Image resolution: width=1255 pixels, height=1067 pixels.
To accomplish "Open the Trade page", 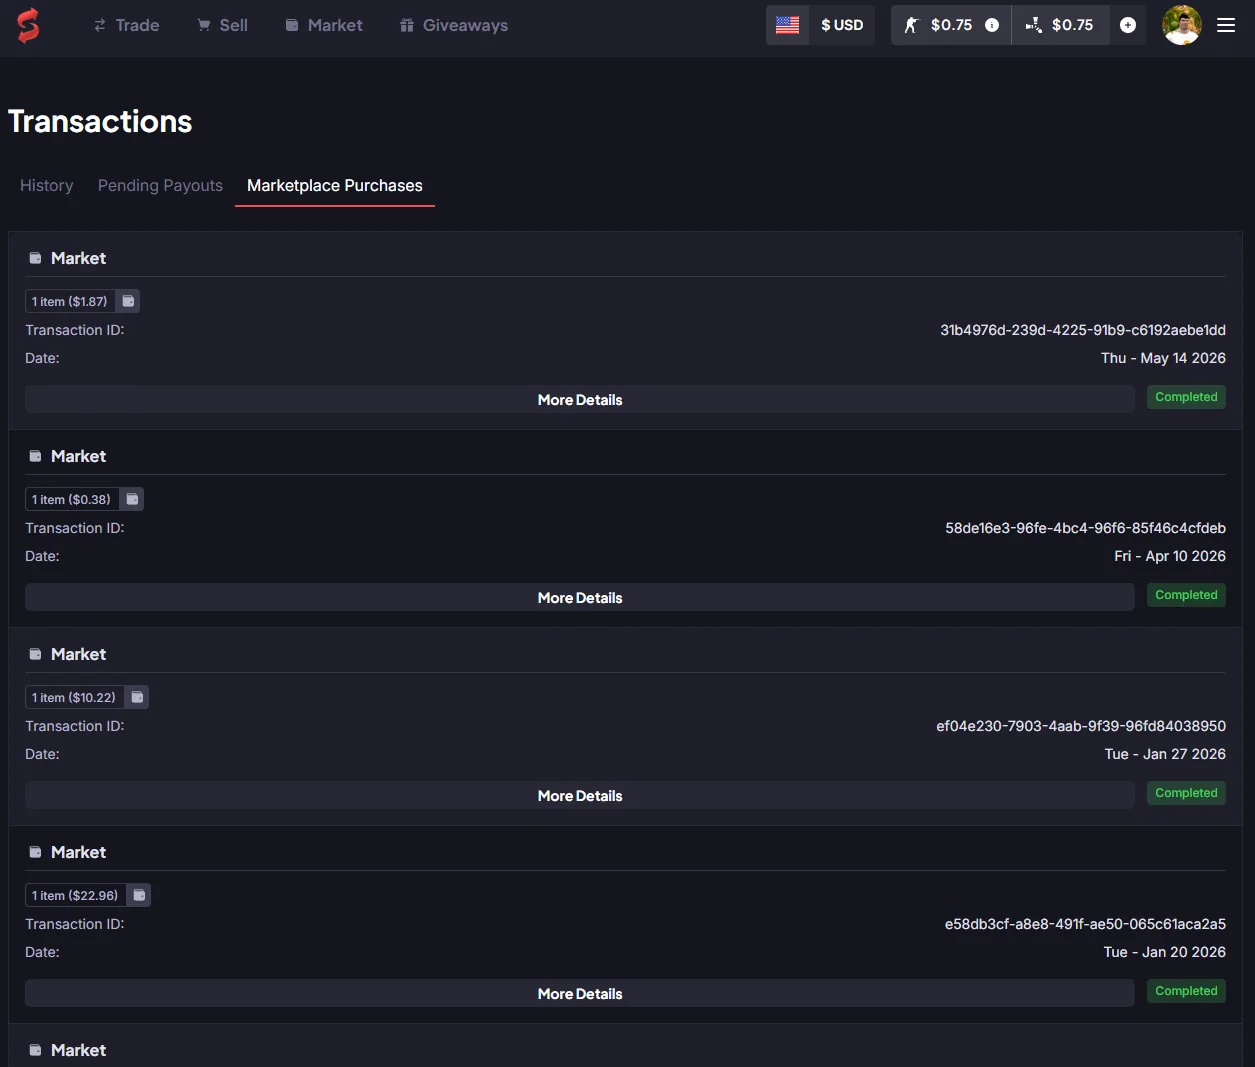I will pos(127,25).
